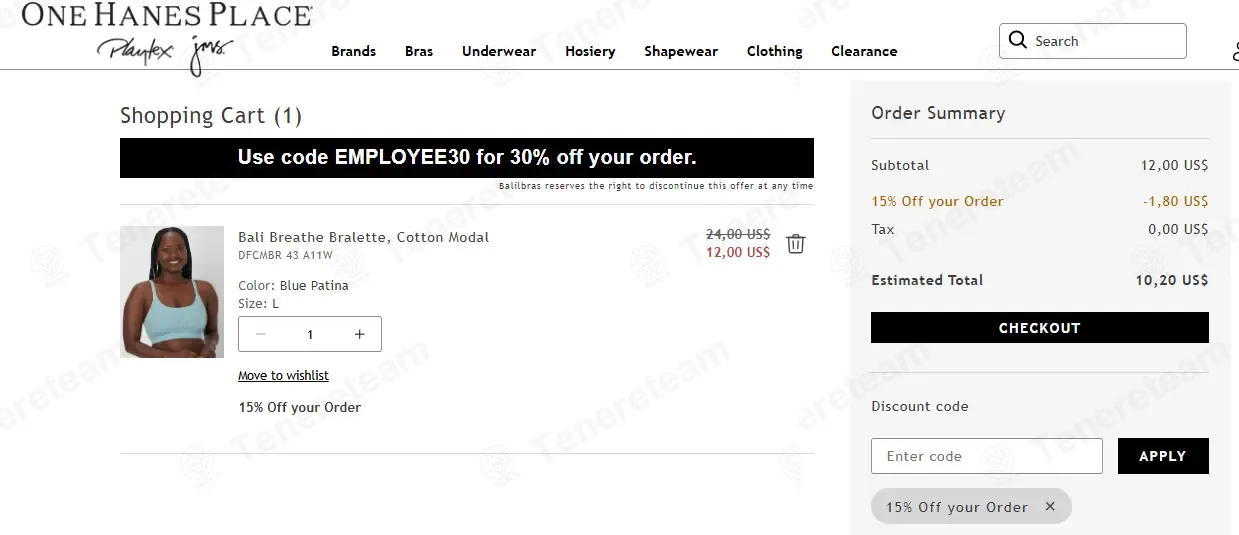Focus the Enter code discount field

(x=987, y=456)
